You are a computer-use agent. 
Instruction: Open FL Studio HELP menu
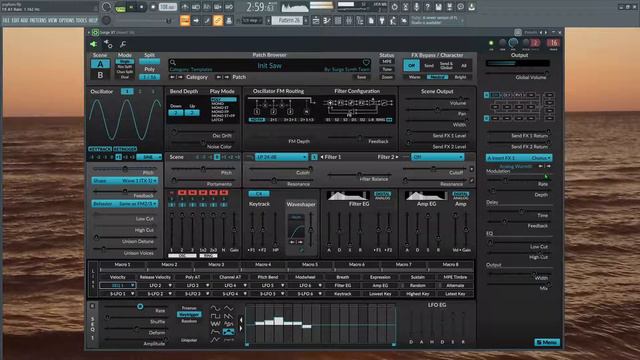click(x=93, y=20)
